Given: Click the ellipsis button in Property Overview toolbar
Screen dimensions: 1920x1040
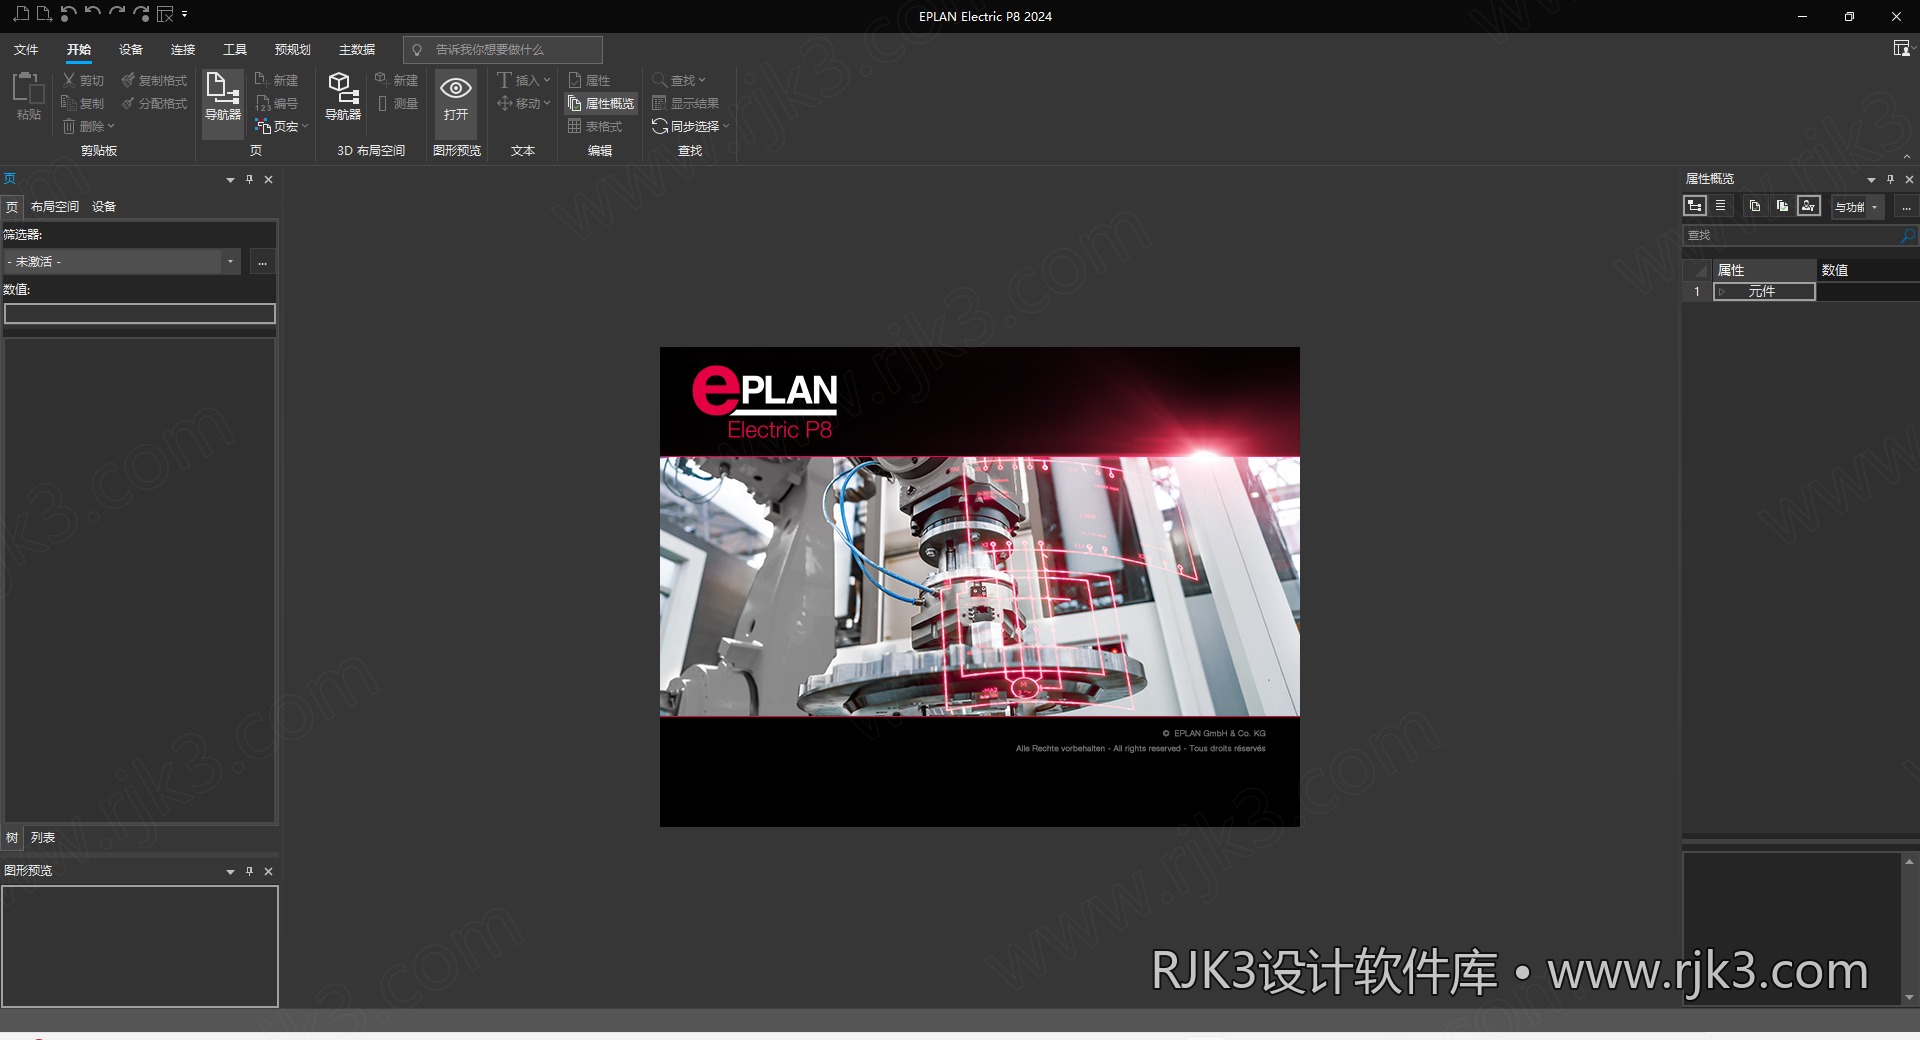Looking at the screenshot, I should point(1906,207).
